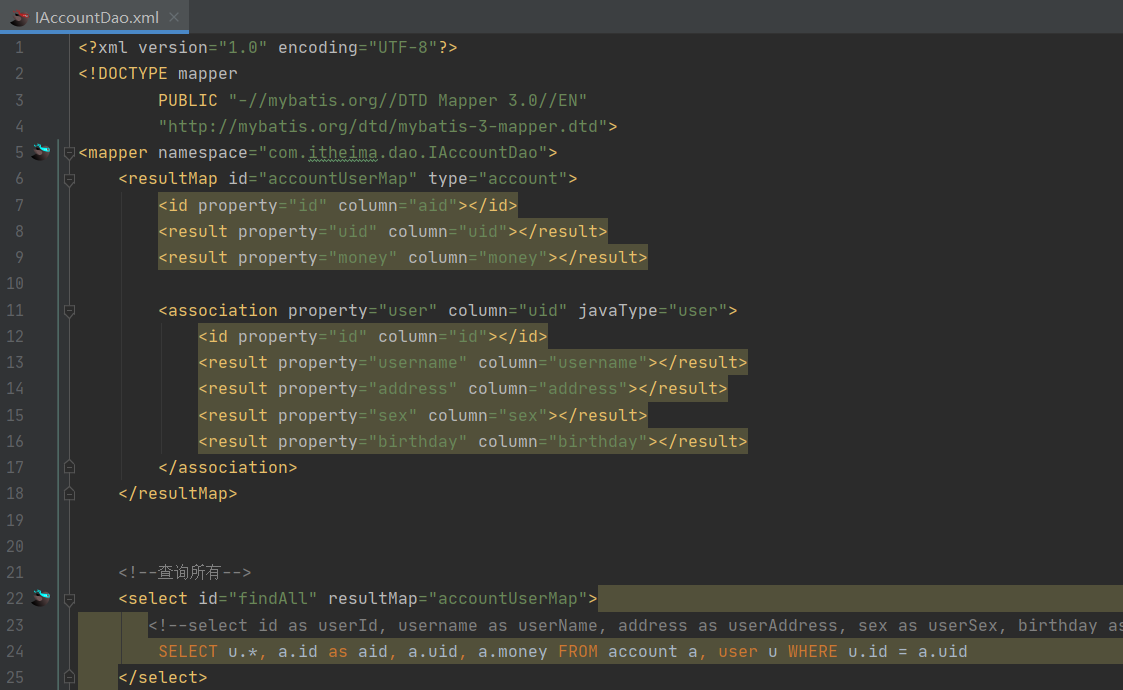
Task: Click javaType="user" attribute
Action: point(653,310)
